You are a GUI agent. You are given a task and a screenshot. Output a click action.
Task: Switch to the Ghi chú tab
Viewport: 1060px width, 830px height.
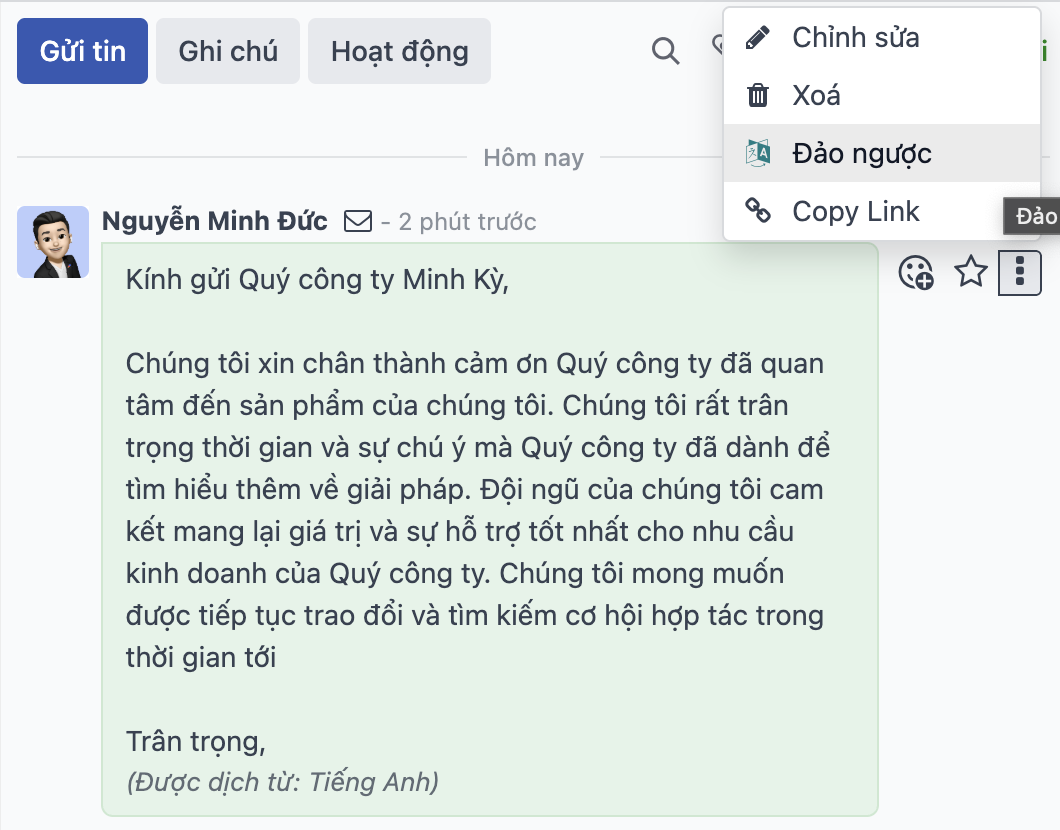(x=227, y=51)
